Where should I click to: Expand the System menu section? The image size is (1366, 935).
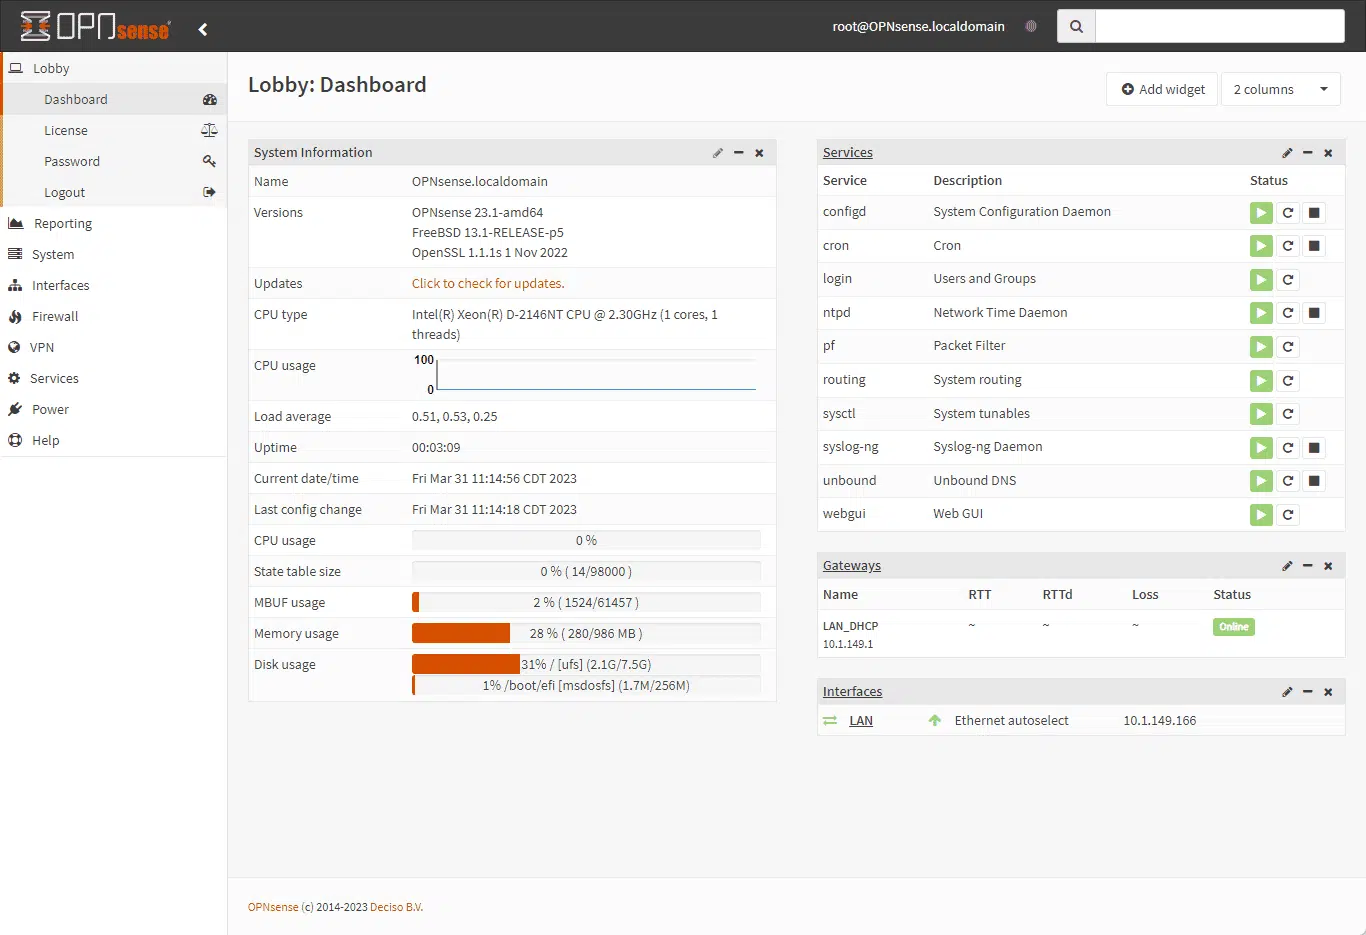(x=53, y=255)
